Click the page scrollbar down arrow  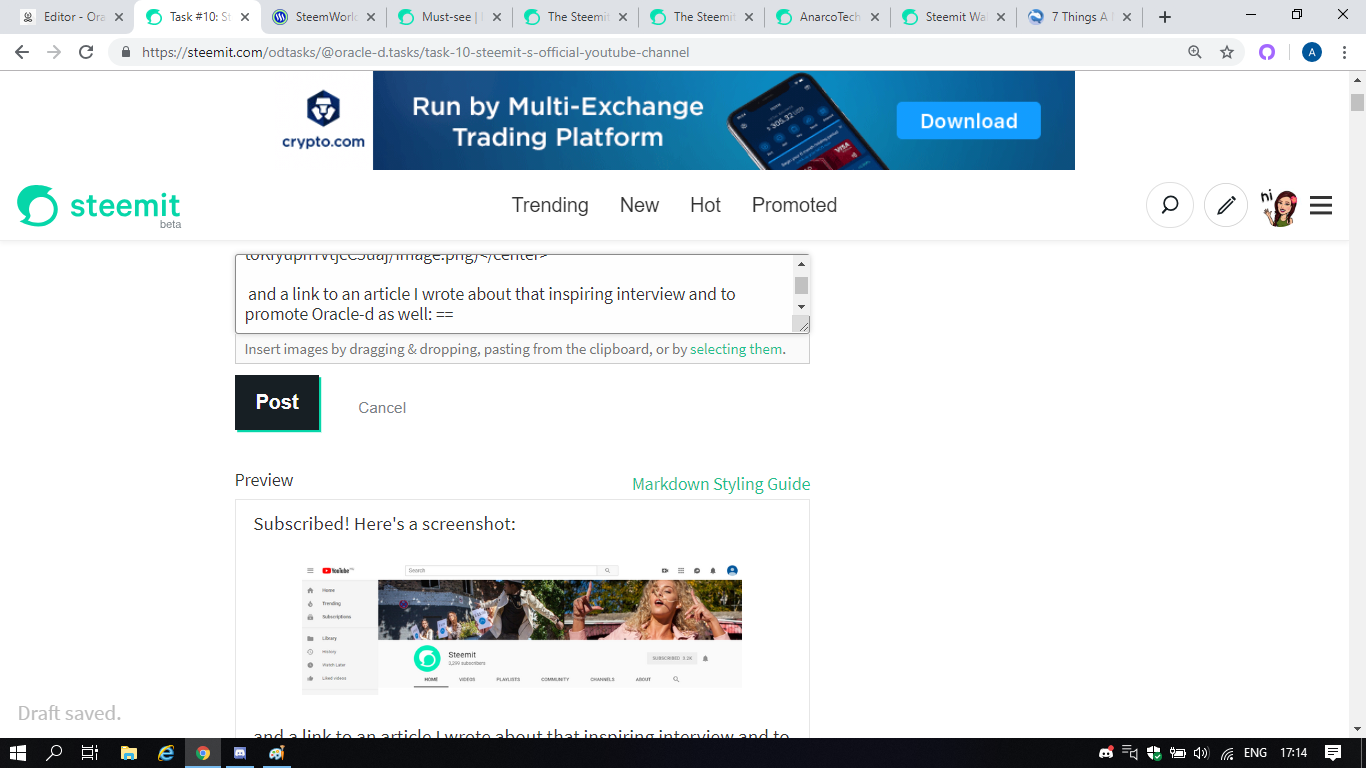click(1357, 729)
